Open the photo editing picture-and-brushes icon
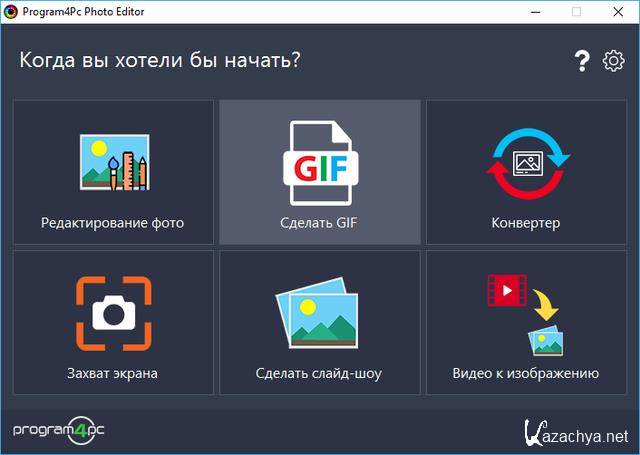The width and height of the screenshot is (640, 455). pyautogui.click(x=115, y=162)
